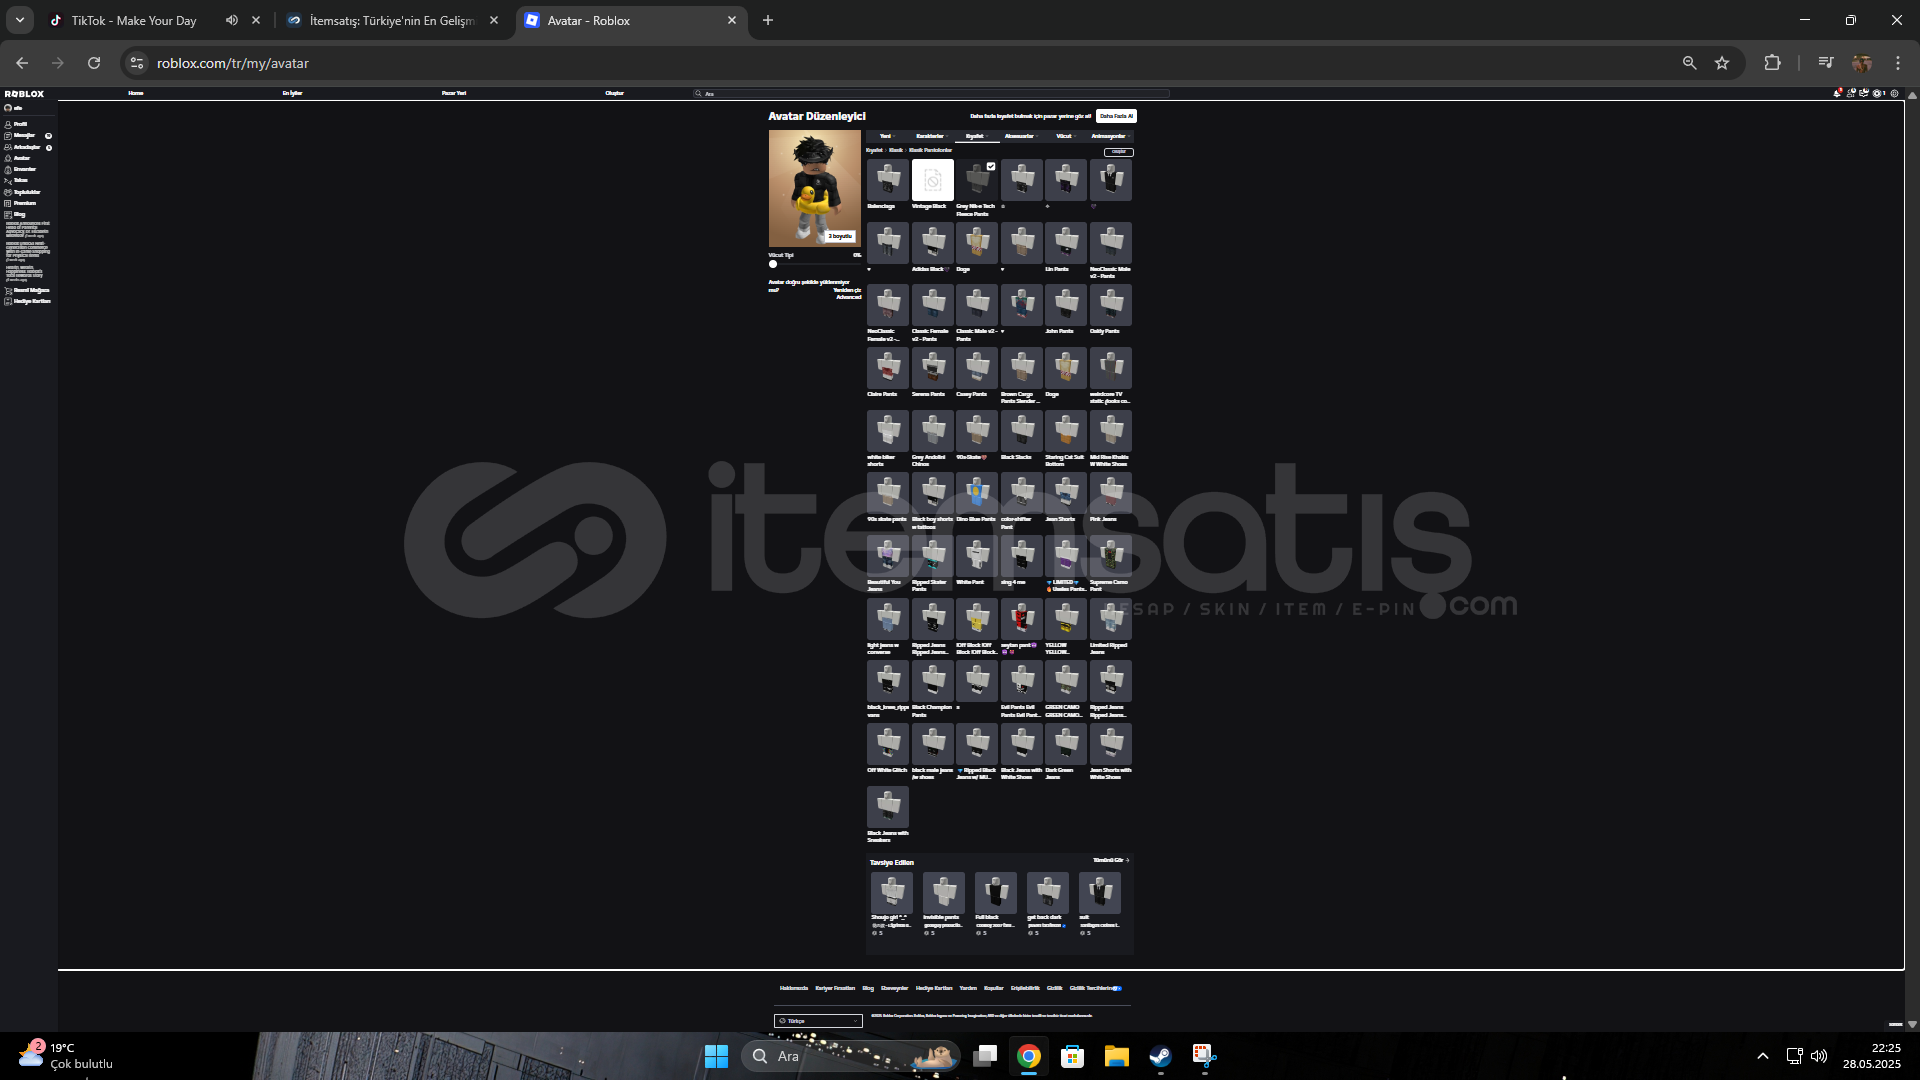
Task: Select the Supreme Camo Pant thumbnail
Action: pos(1111,556)
